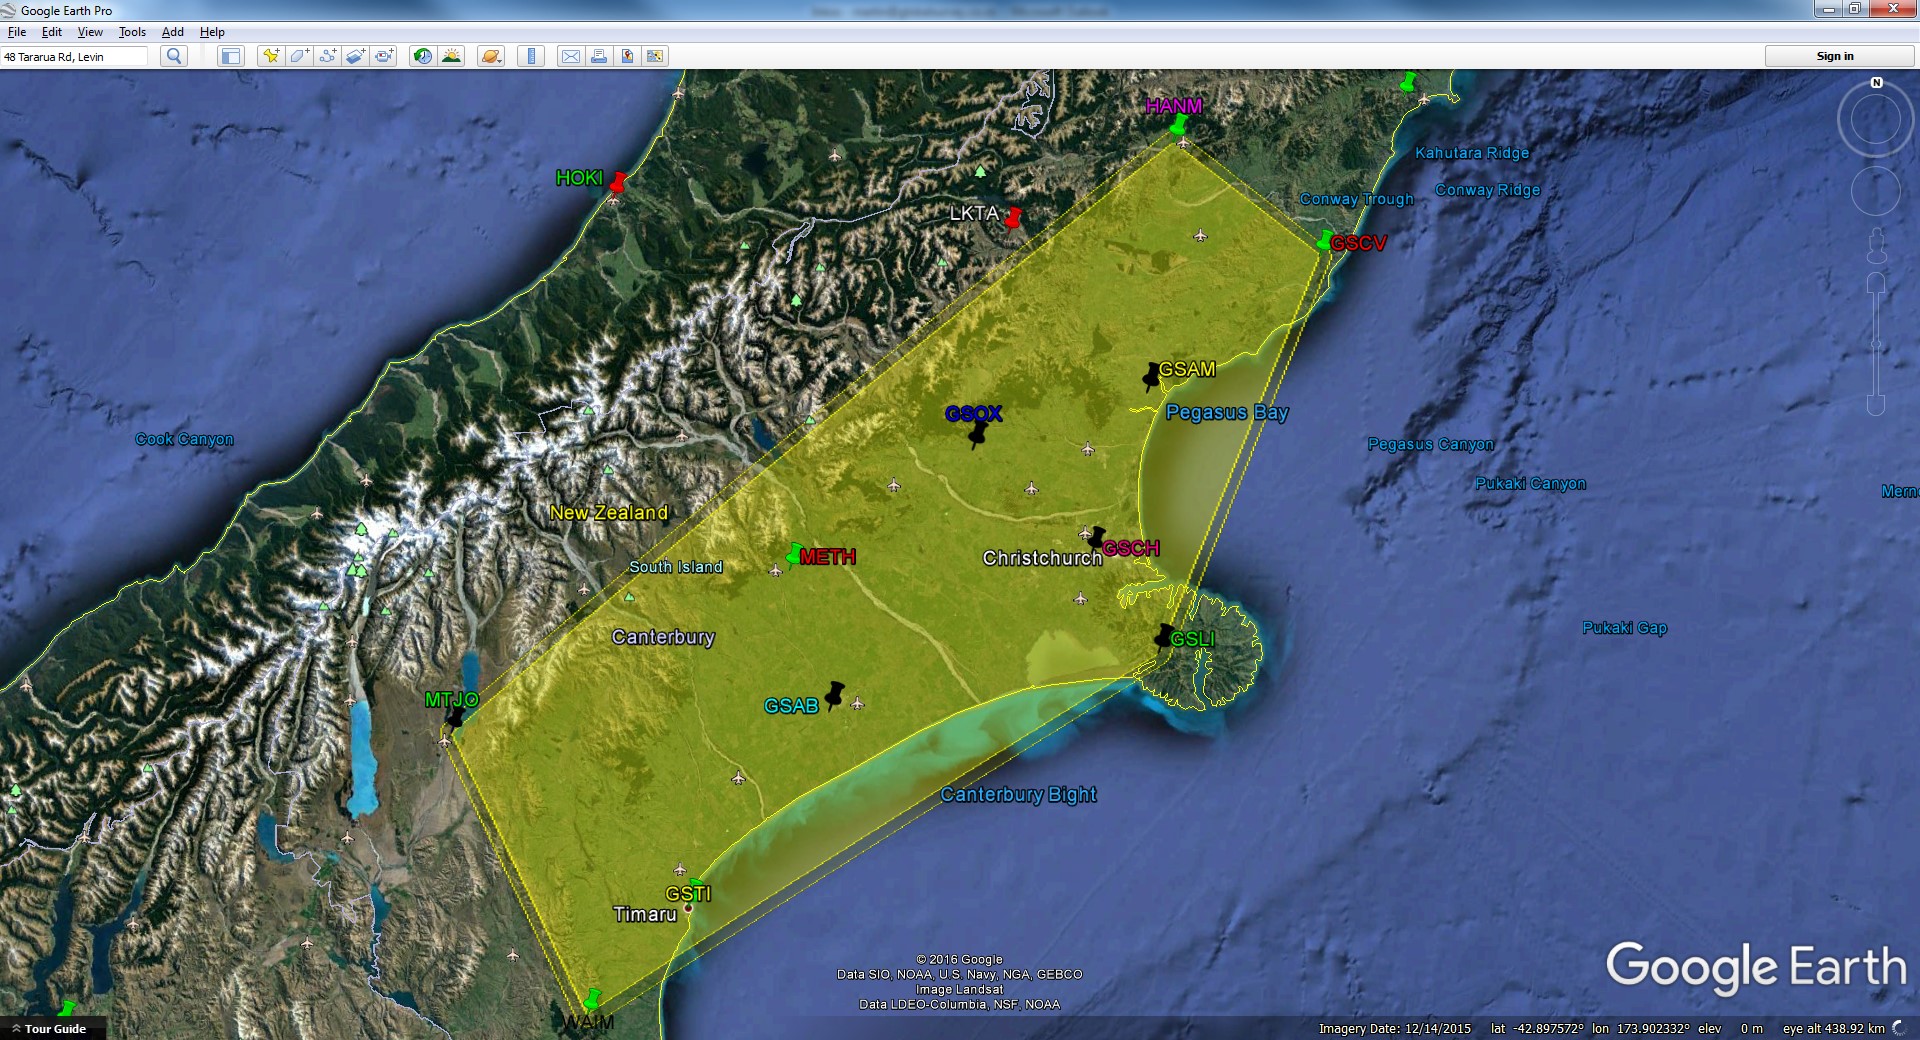The image size is (1920, 1040).
Task: Add a path using toolbar
Action: (x=327, y=56)
